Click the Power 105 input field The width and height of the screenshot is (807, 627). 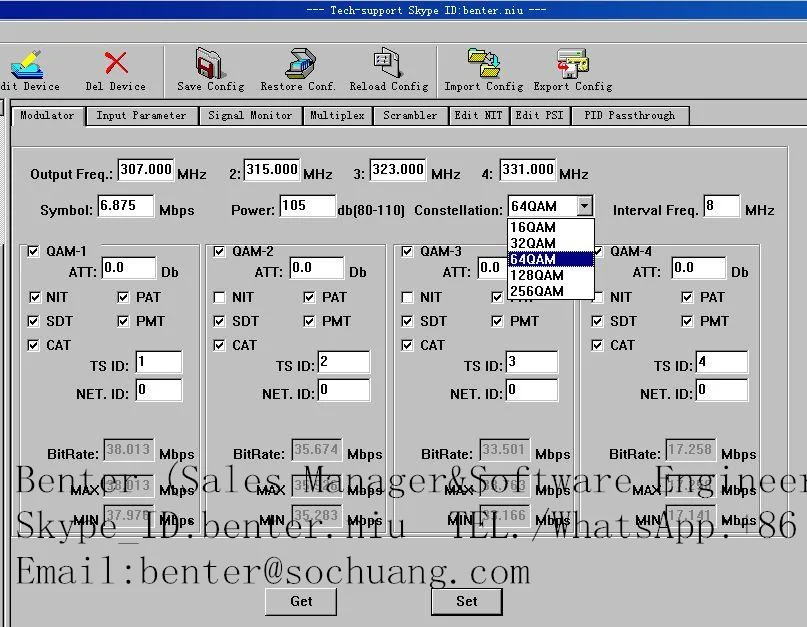click(307, 206)
